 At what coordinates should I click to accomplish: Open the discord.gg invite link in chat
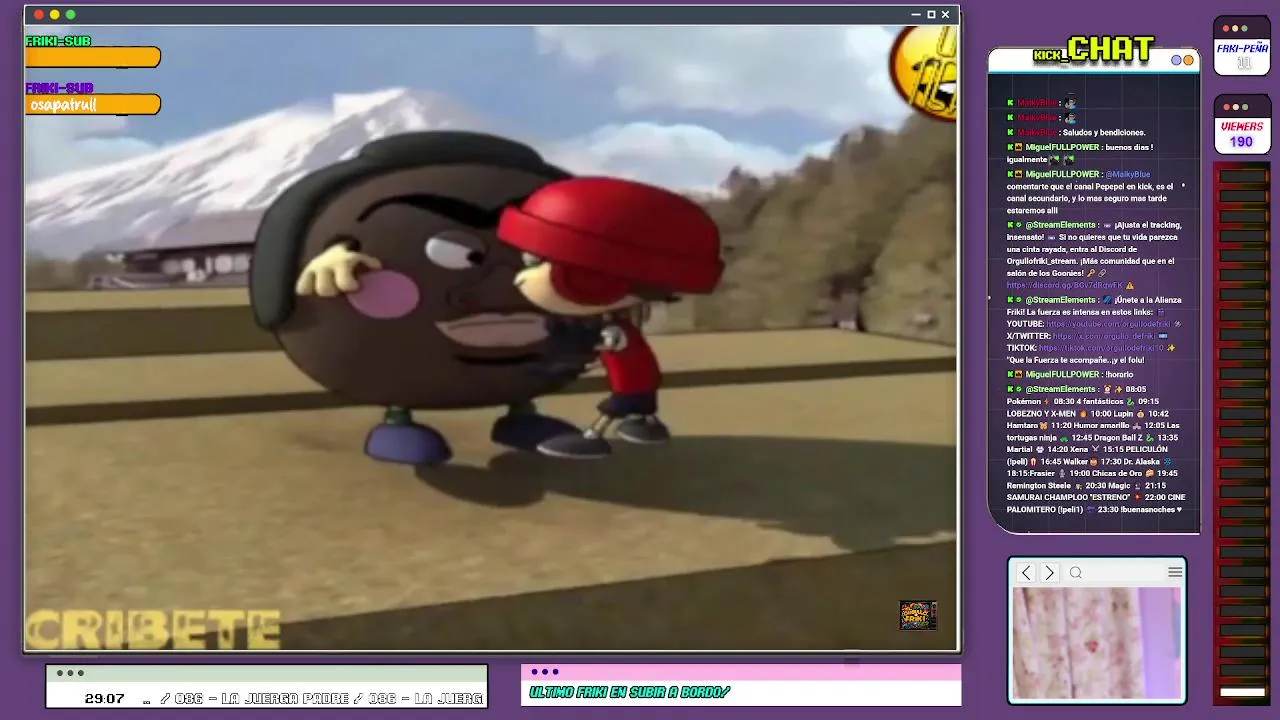(1065, 285)
